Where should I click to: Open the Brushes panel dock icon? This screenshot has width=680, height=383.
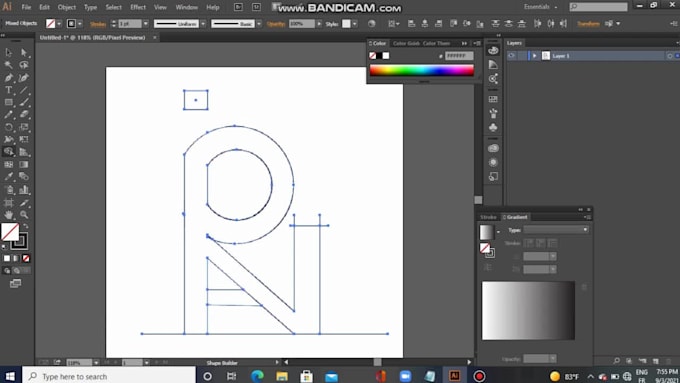[x=493, y=114]
